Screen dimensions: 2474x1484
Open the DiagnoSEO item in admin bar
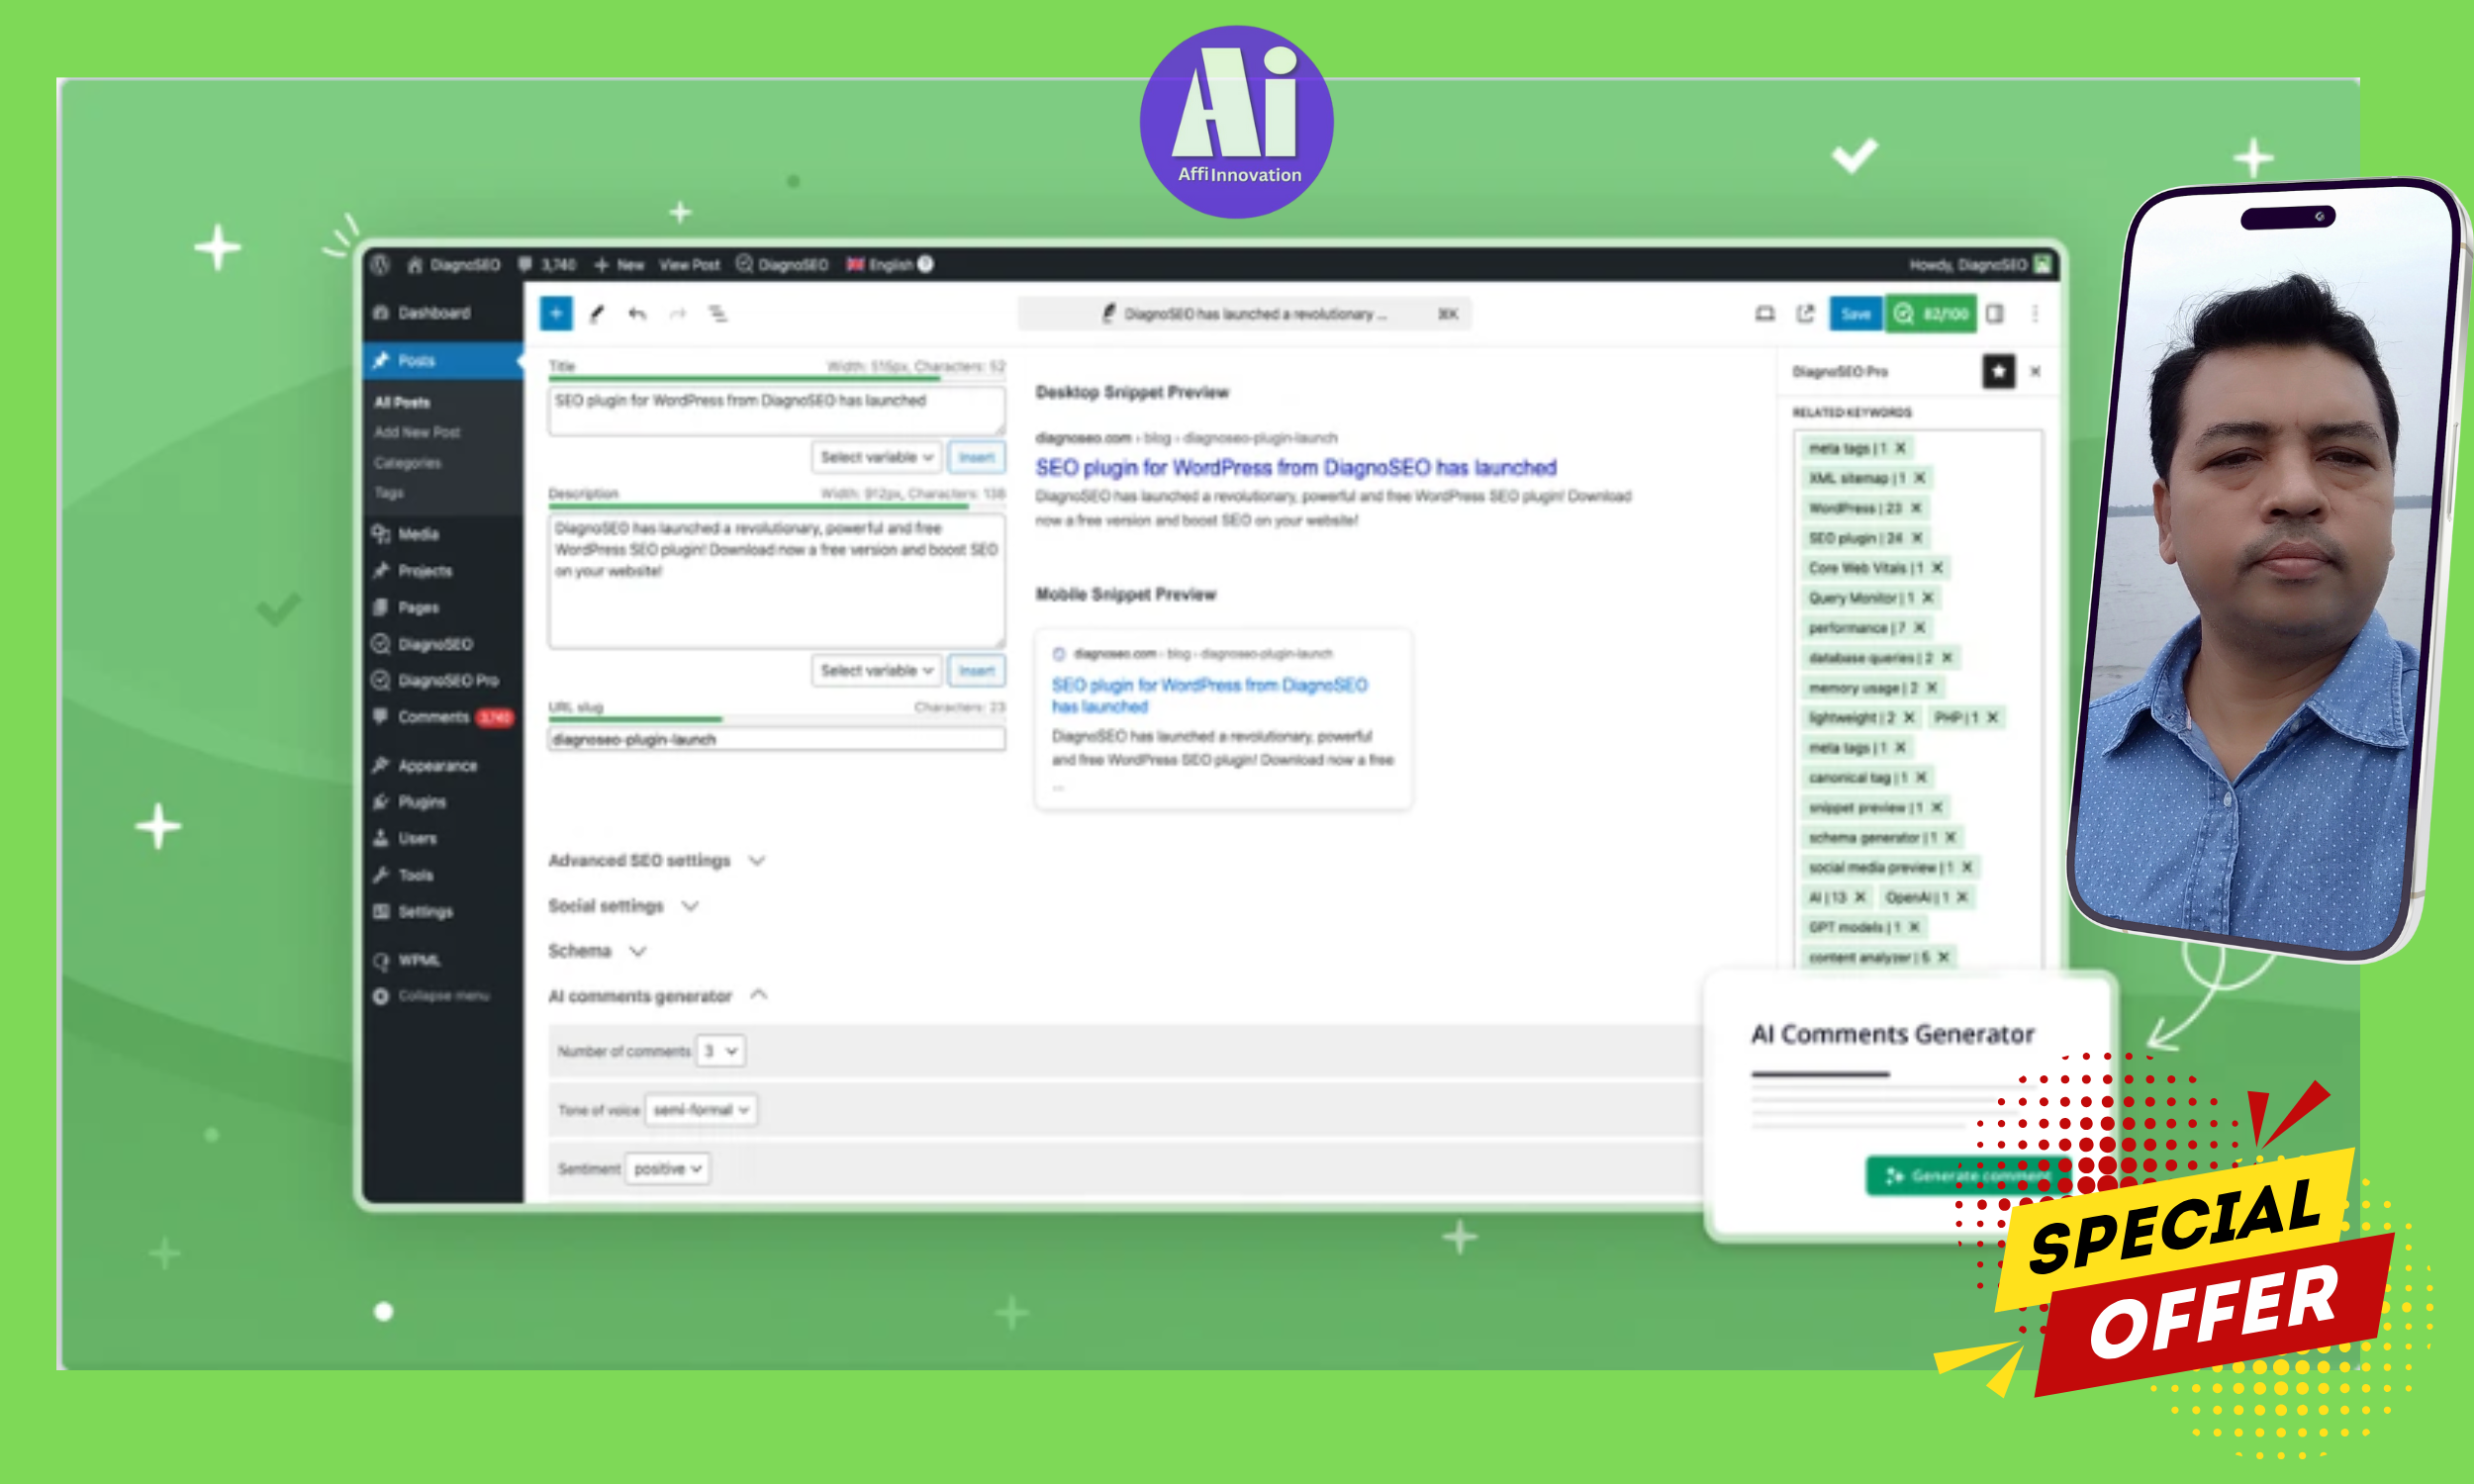tap(782, 264)
